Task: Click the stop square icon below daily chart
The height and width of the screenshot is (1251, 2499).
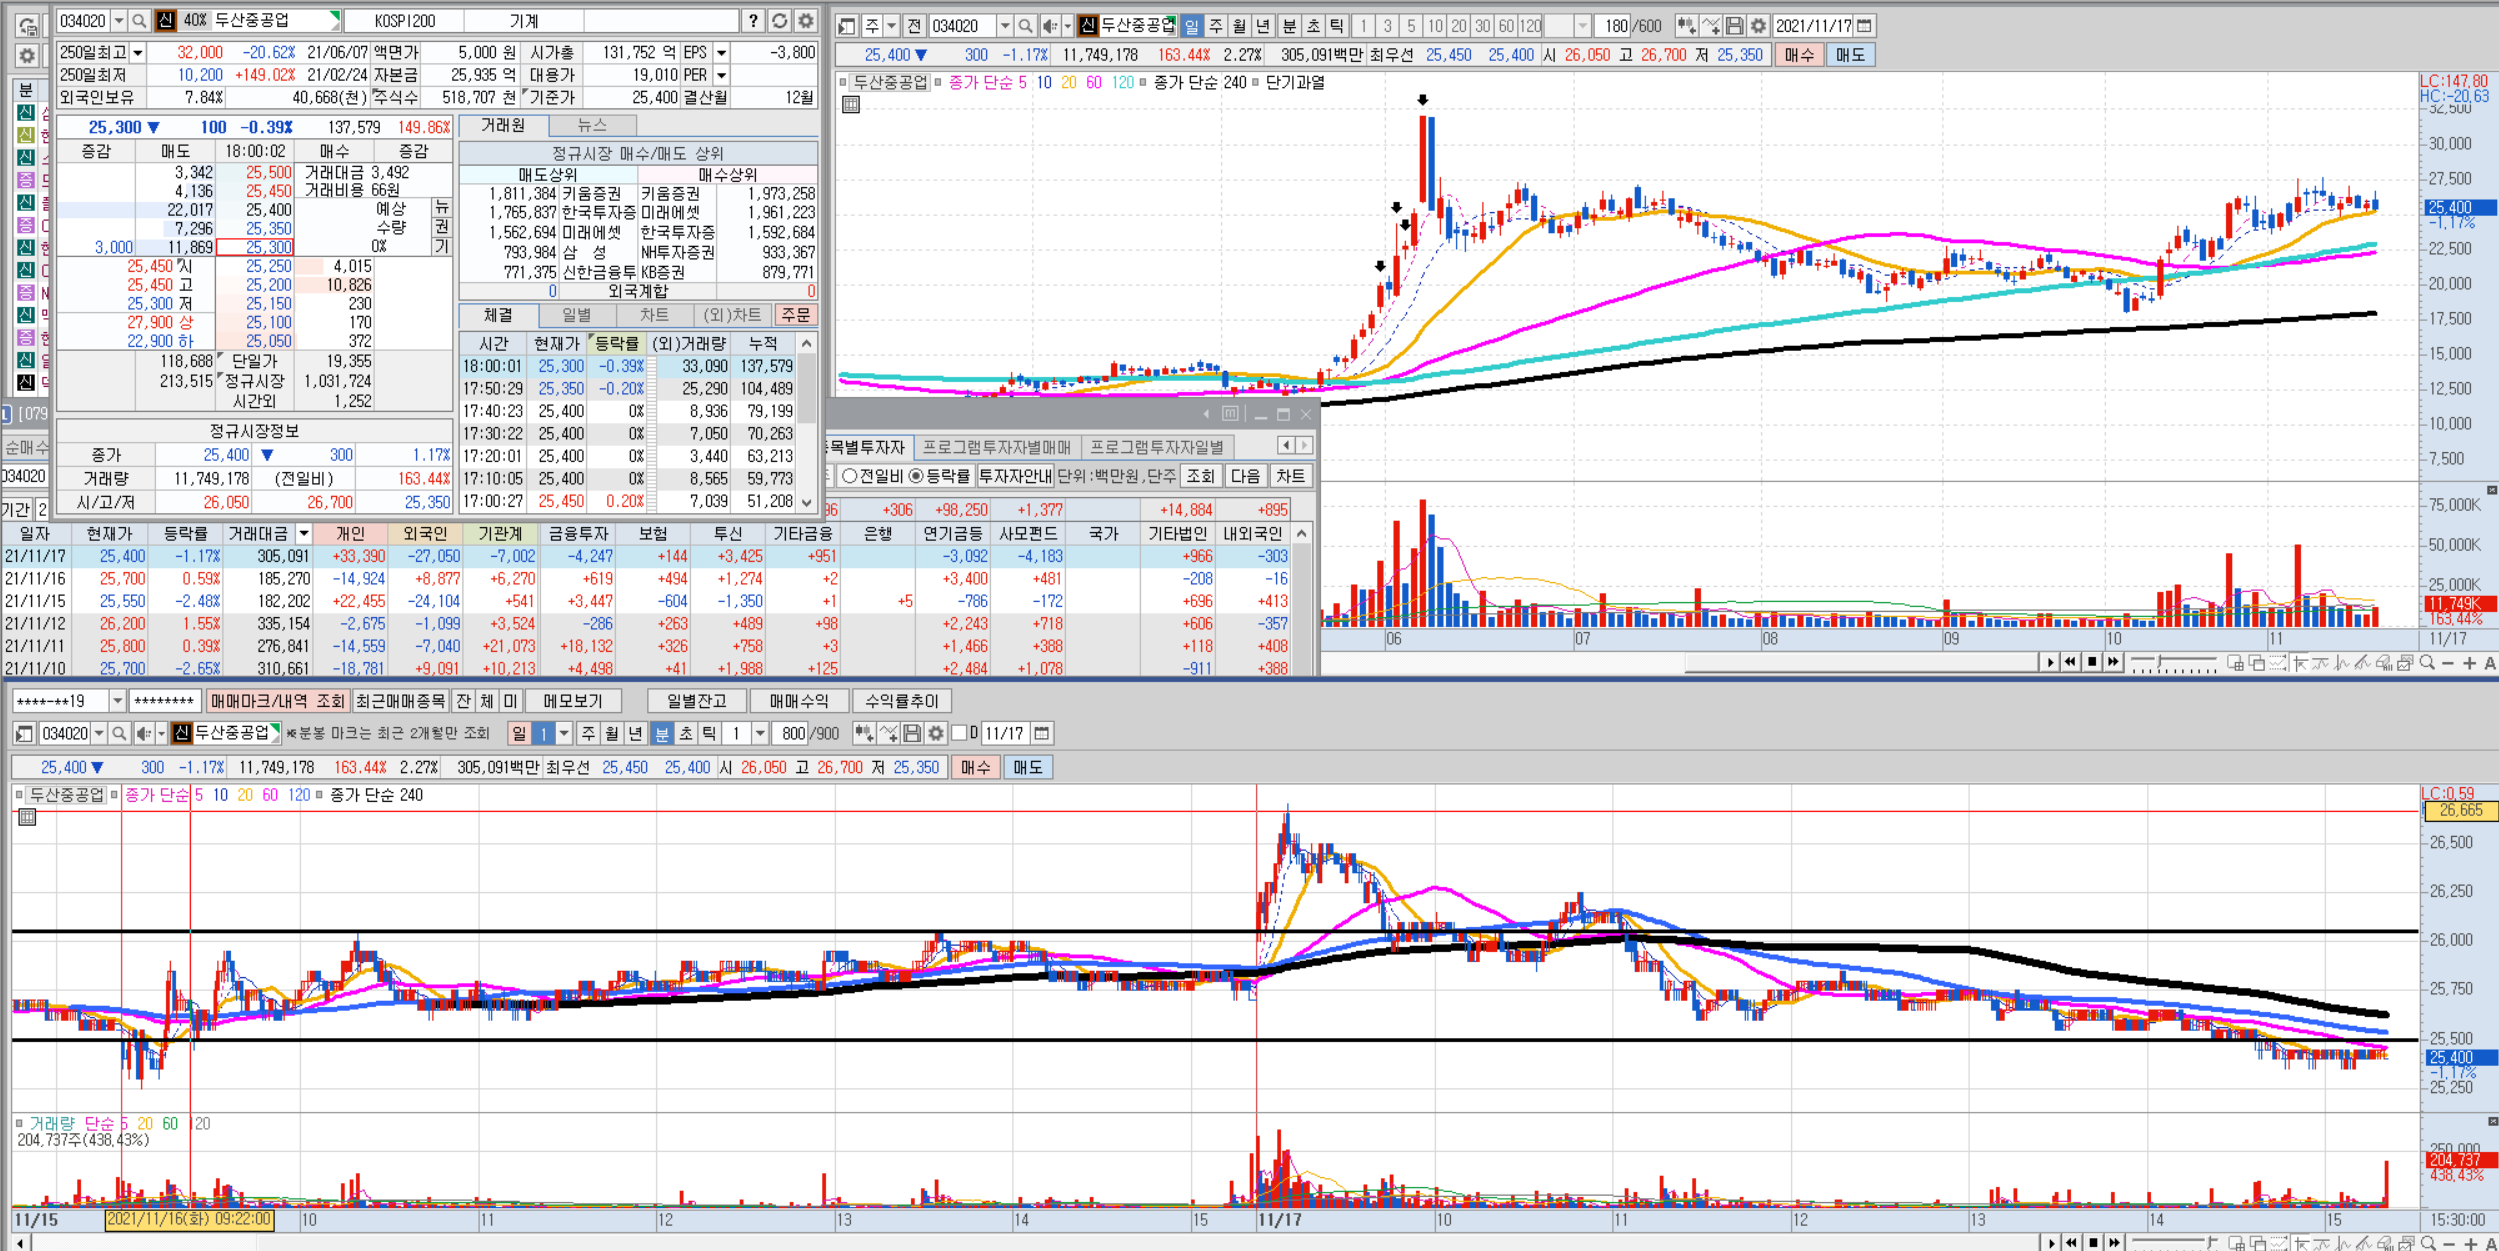Action: (2091, 662)
